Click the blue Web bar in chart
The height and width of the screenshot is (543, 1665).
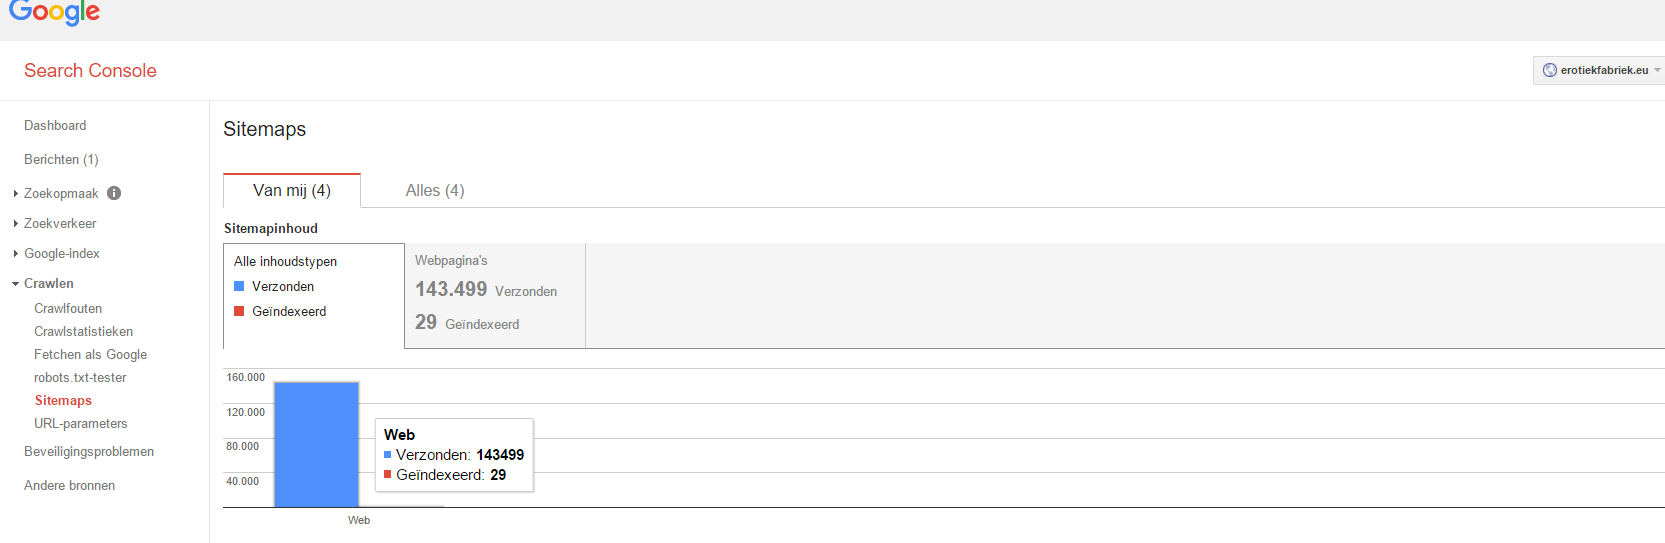pos(317,444)
